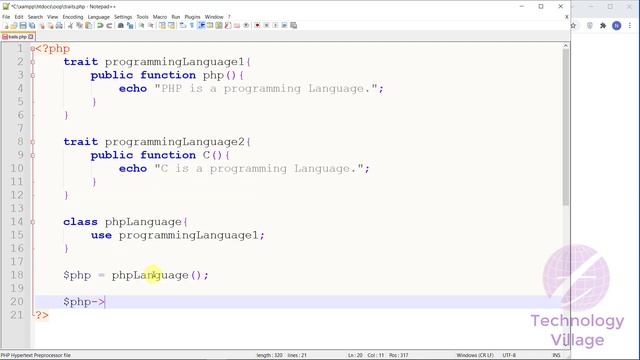
Task: Toggle Word Wrap toolbar button
Action: coord(182,25)
